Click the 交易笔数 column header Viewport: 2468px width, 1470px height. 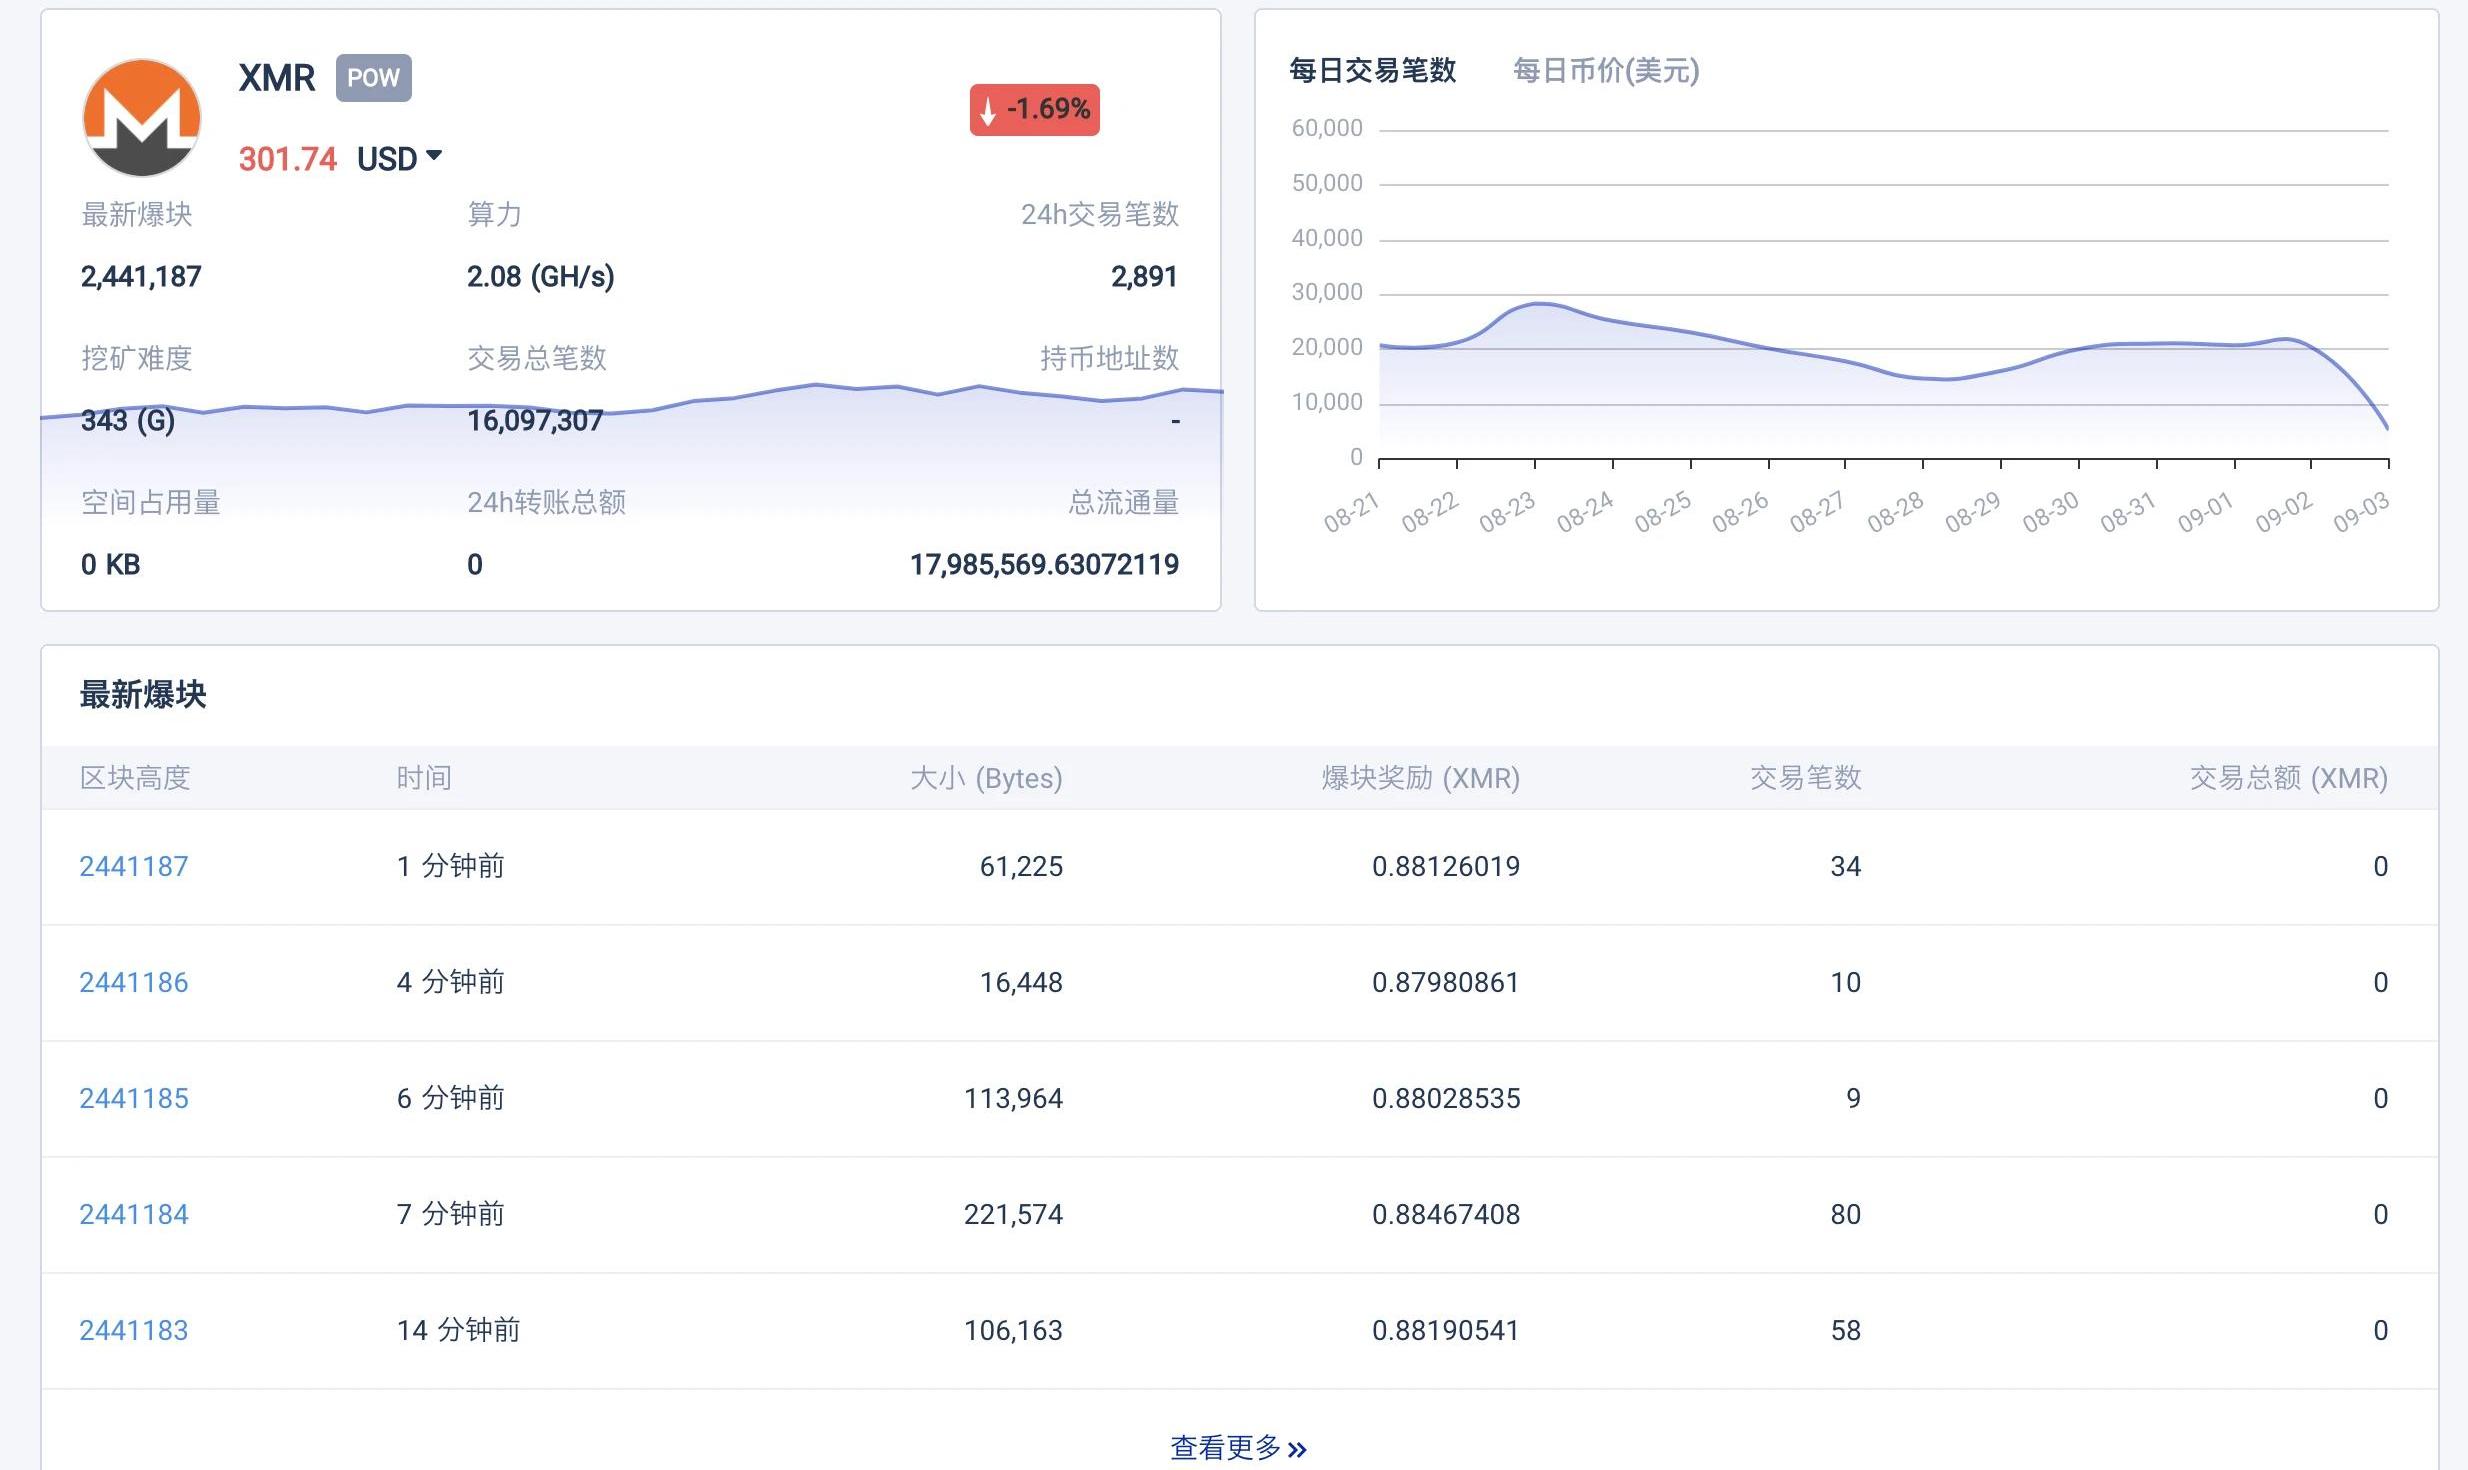pos(1805,778)
